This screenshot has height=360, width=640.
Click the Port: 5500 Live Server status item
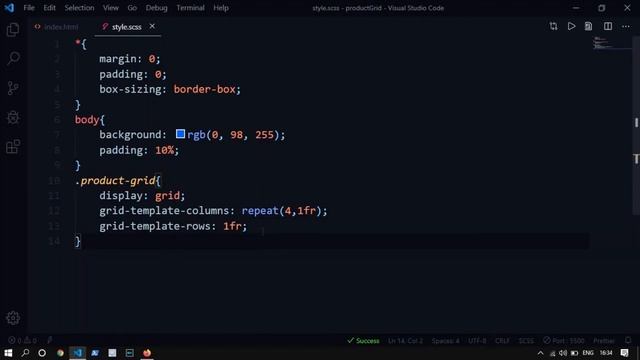(564, 341)
